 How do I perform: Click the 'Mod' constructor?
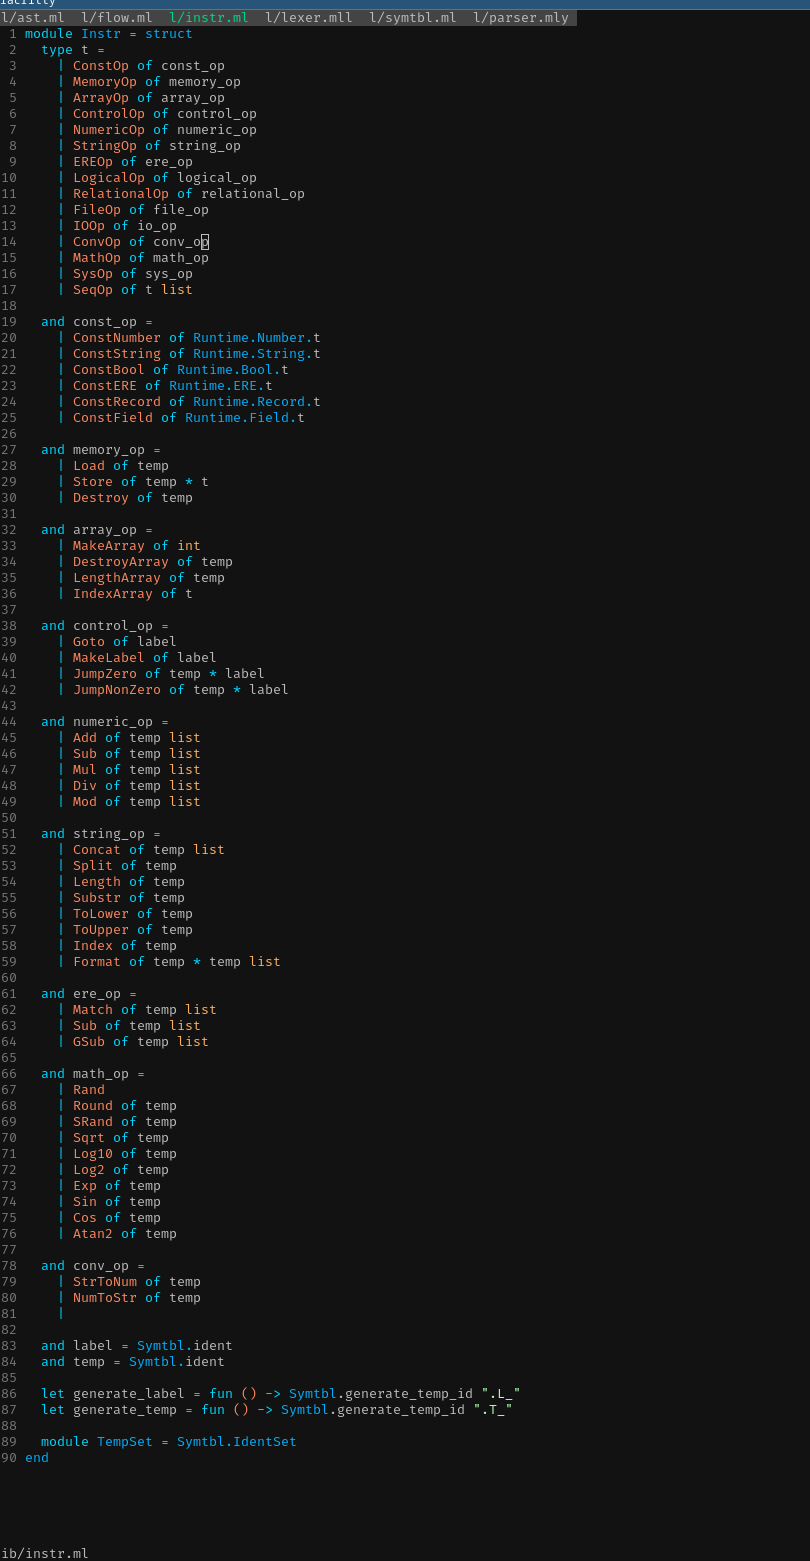pos(85,802)
